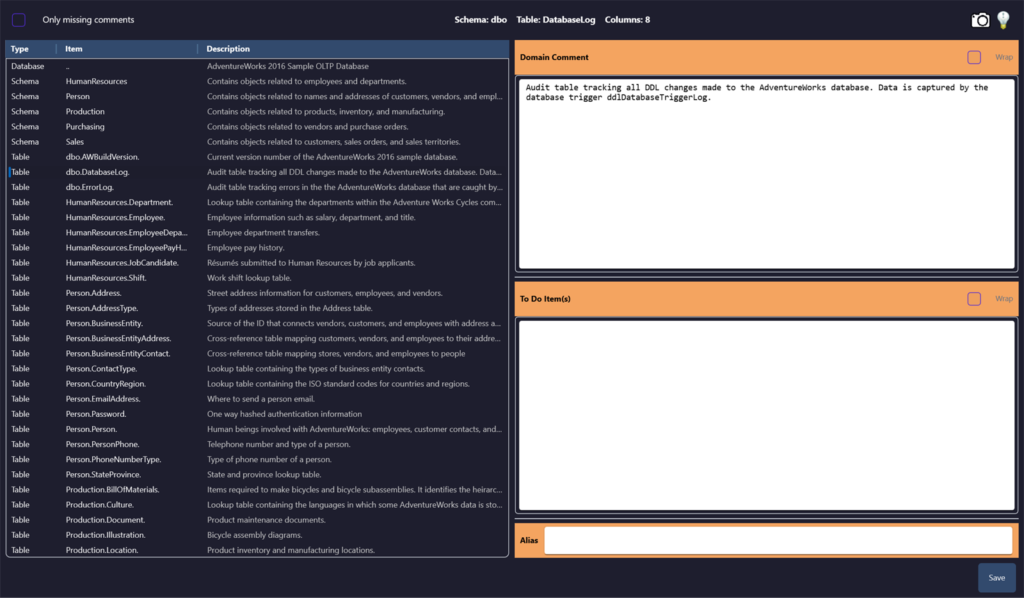
Task: Select the Production schema row
Action: point(257,112)
